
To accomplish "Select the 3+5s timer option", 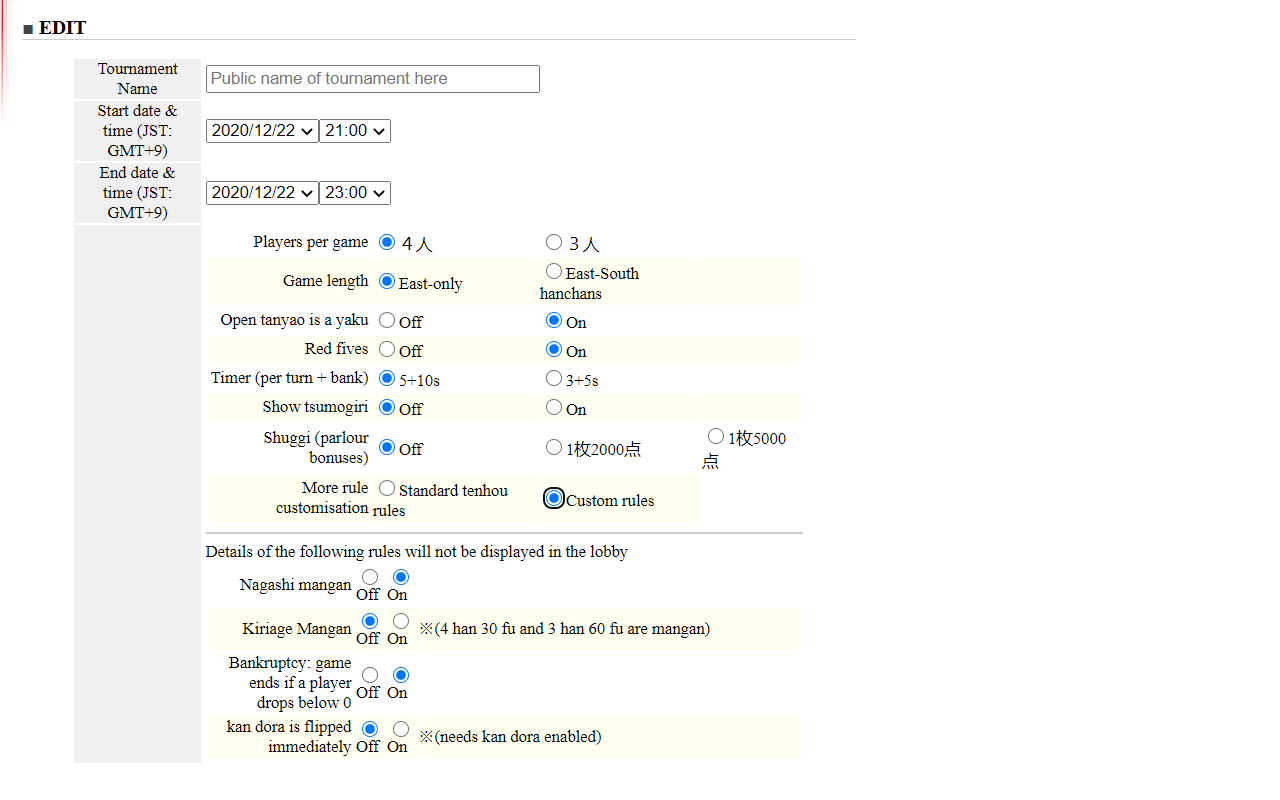I will [554, 377].
